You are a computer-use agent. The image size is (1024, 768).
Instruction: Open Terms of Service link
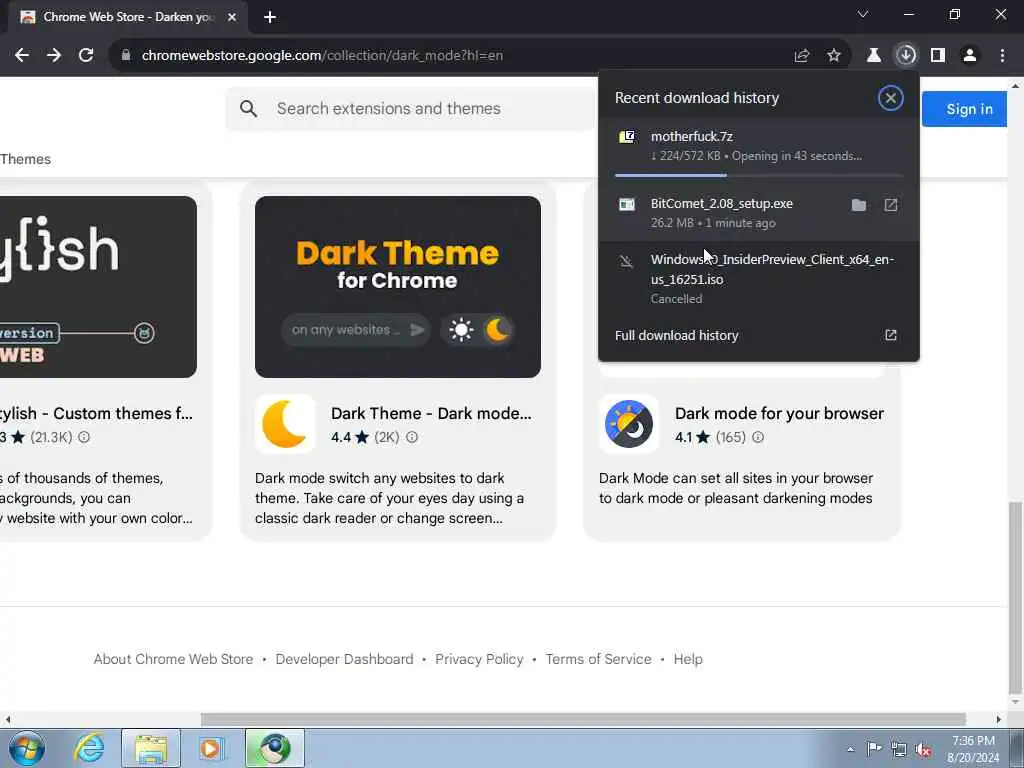click(598, 659)
